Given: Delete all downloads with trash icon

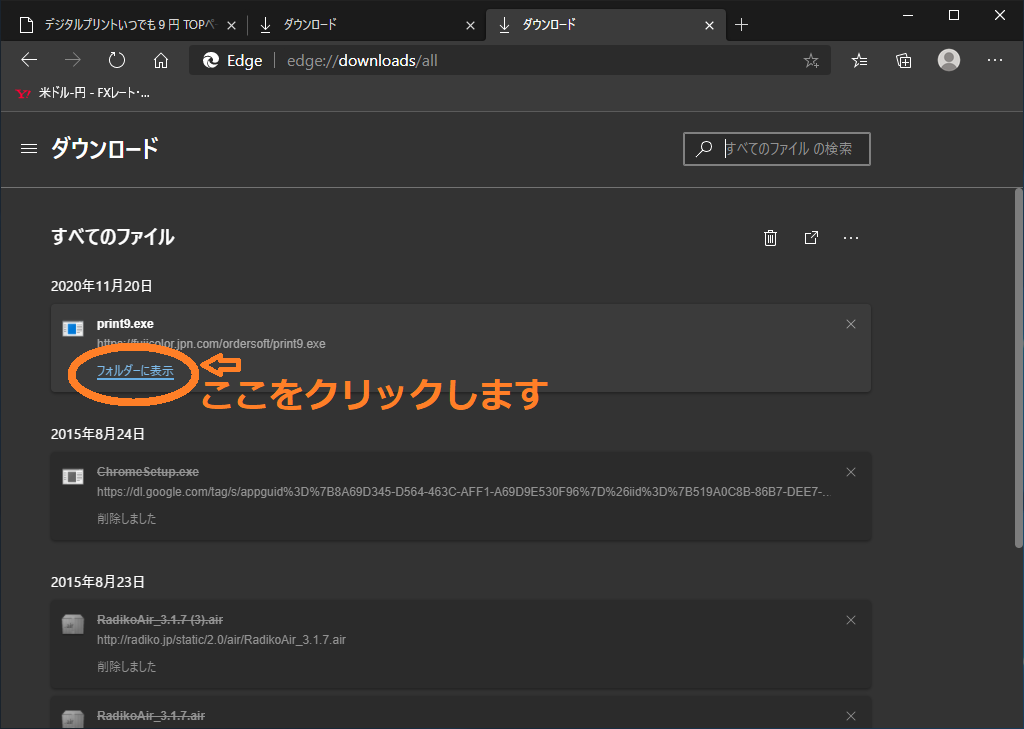Looking at the screenshot, I should click(x=770, y=238).
